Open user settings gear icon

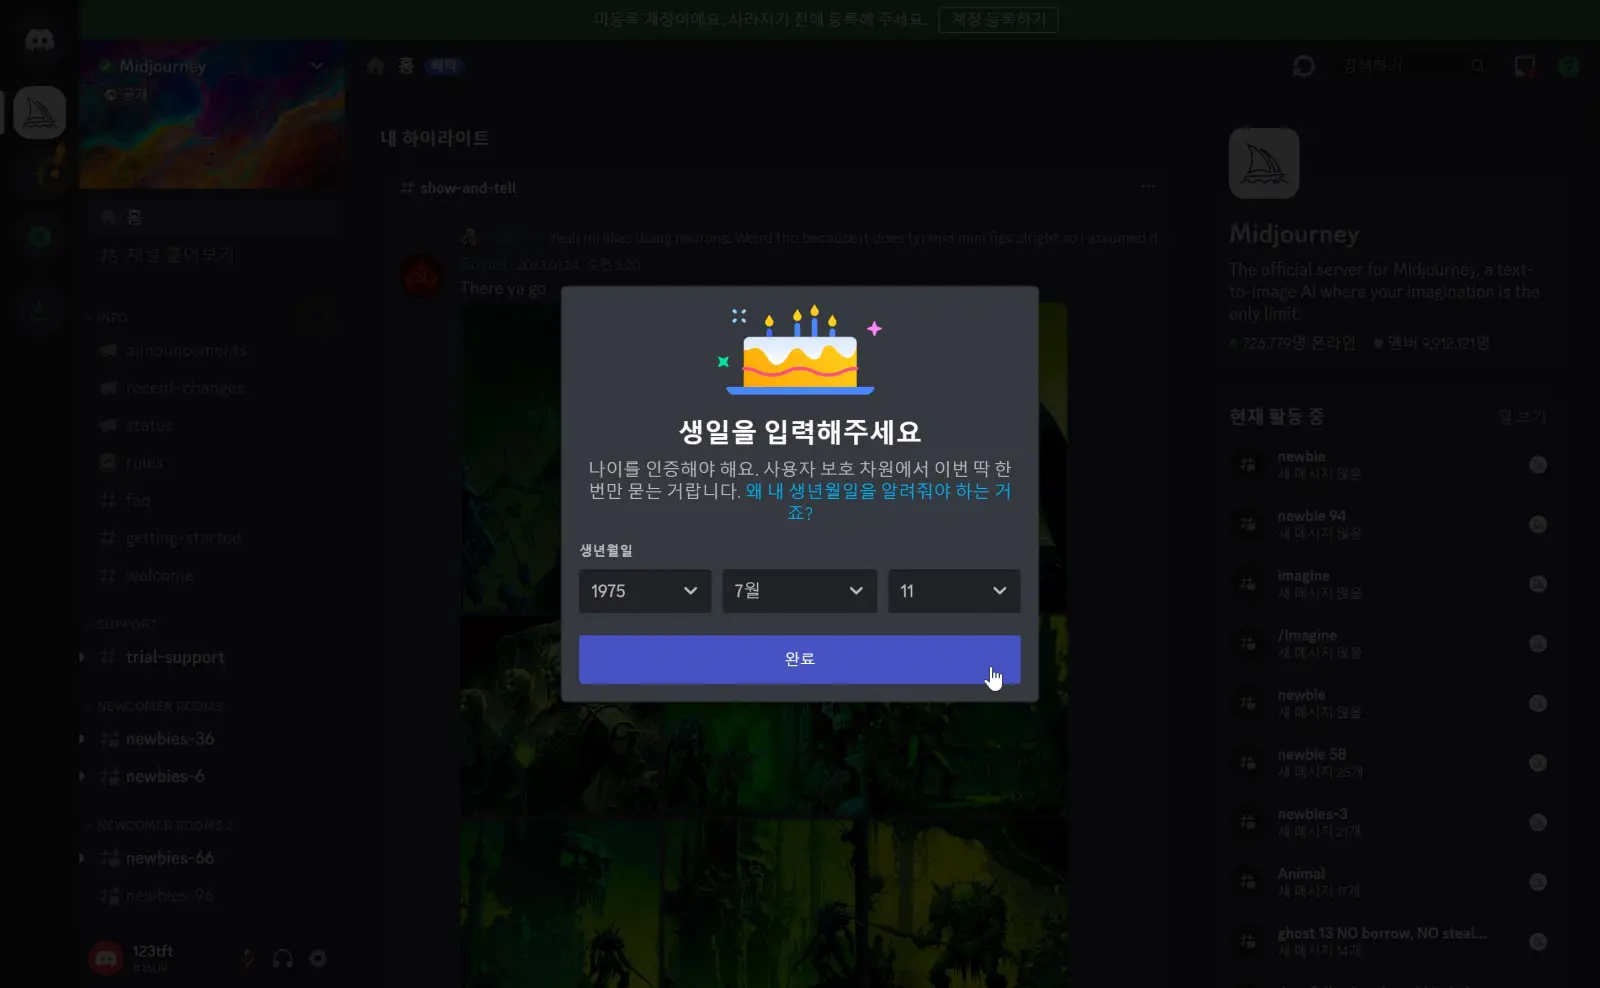coord(318,958)
